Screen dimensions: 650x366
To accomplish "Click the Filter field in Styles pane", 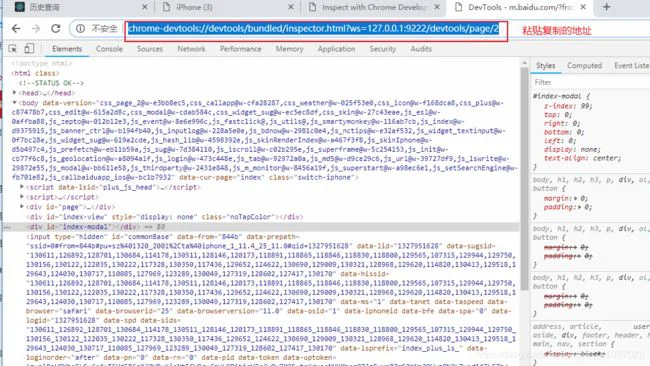I will coord(591,82).
